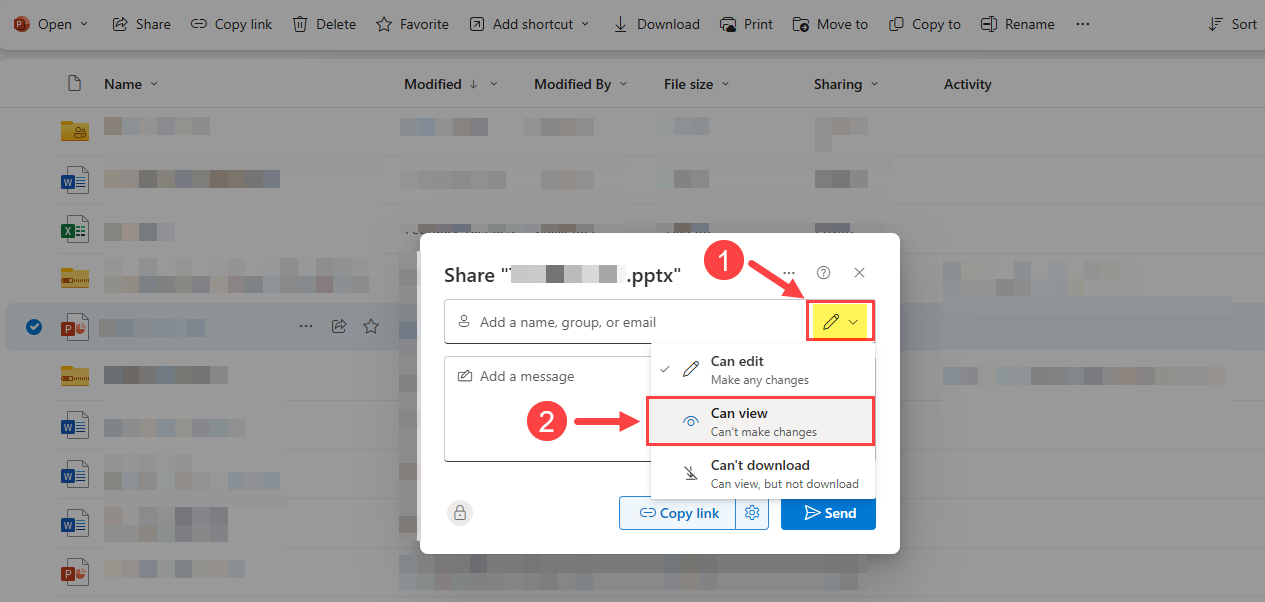Select the Can view permission option

click(x=762, y=422)
